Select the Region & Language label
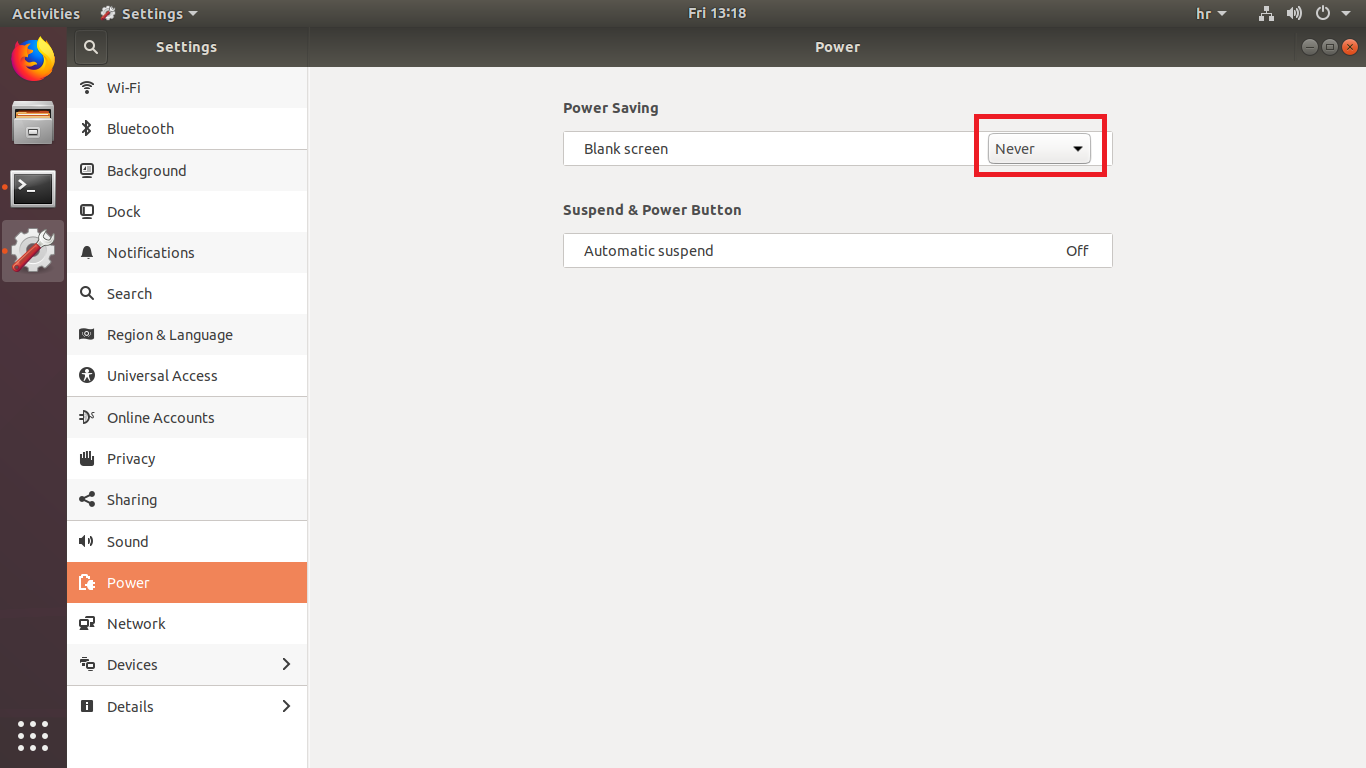The width and height of the screenshot is (1366, 768). pos(170,335)
